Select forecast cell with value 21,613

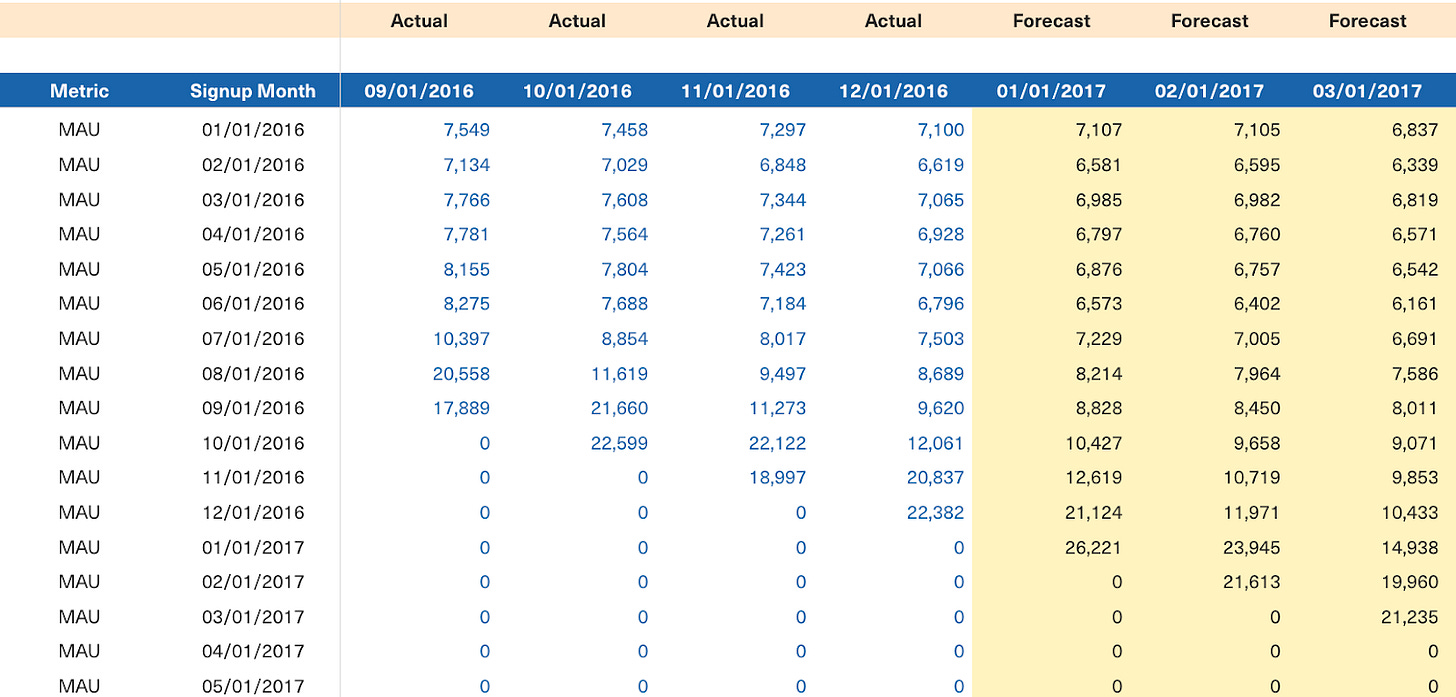pos(1252,582)
